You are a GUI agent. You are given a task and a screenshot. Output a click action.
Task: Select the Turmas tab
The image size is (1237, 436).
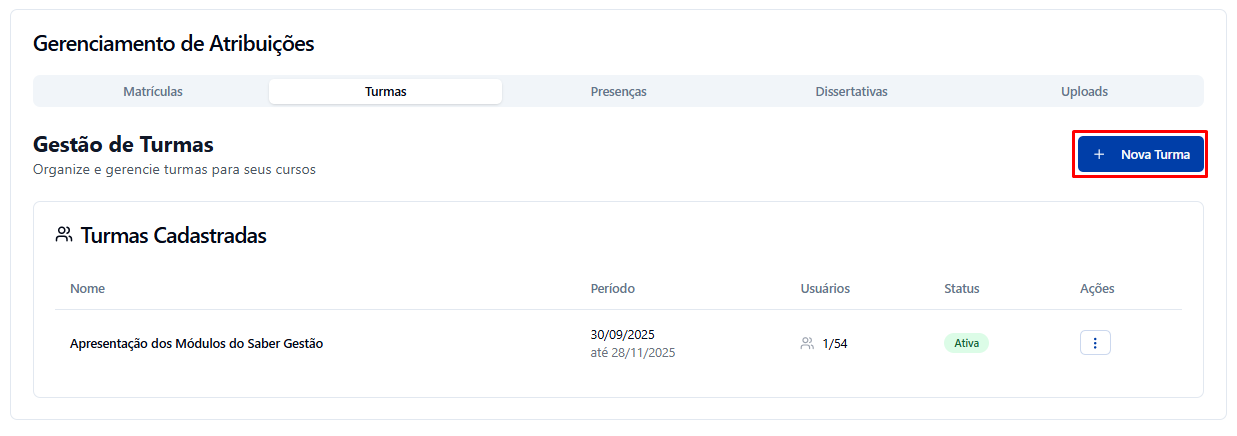pos(385,91)
